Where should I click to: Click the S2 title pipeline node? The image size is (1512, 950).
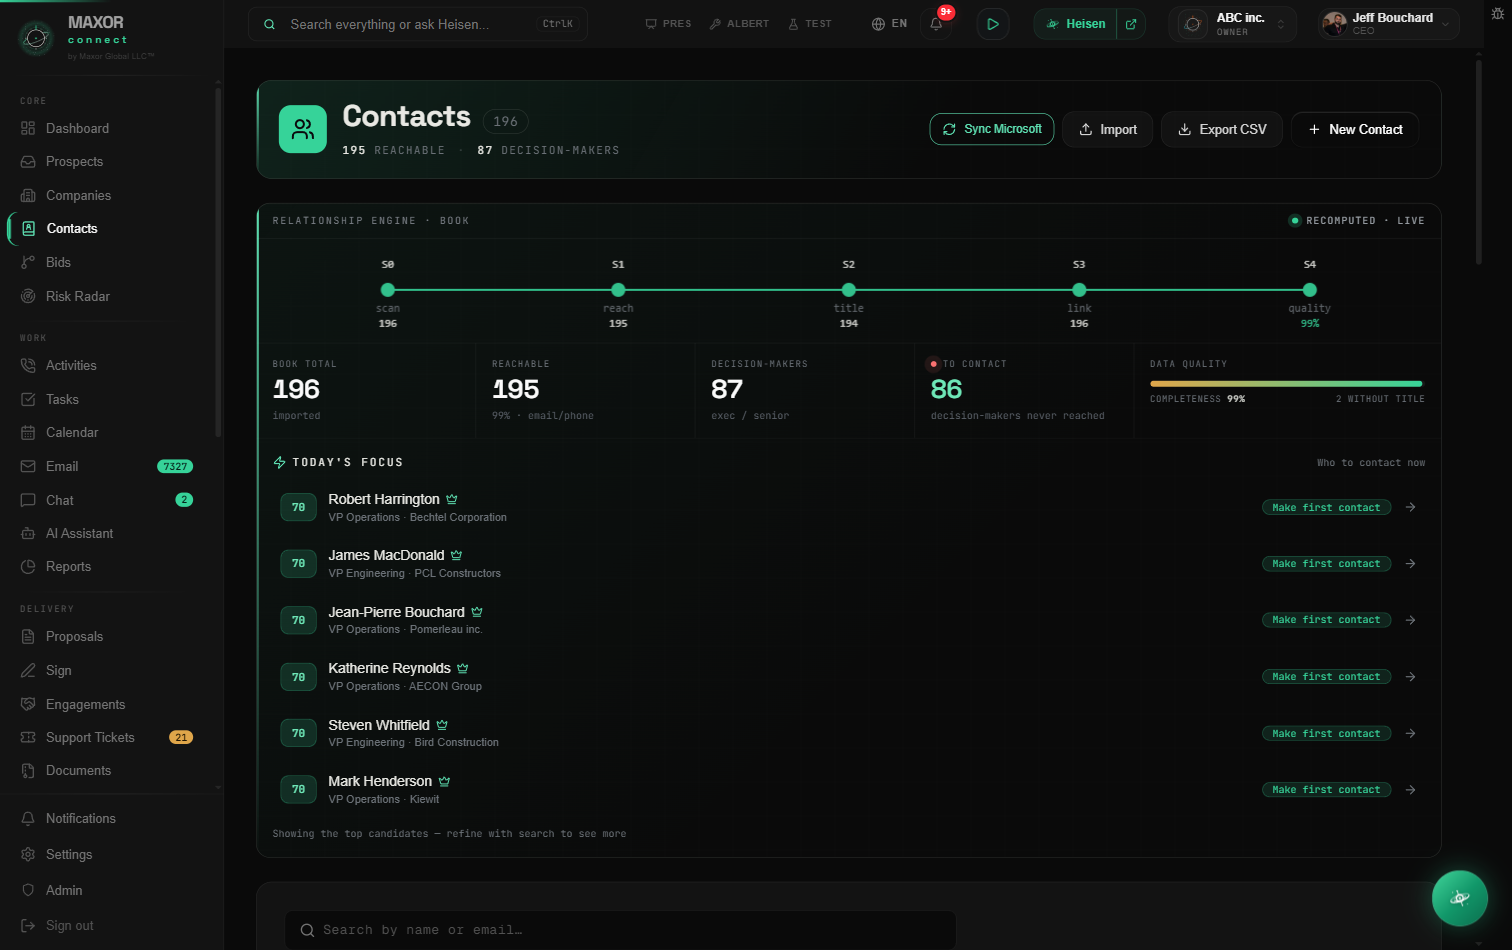tap(849, 290)
